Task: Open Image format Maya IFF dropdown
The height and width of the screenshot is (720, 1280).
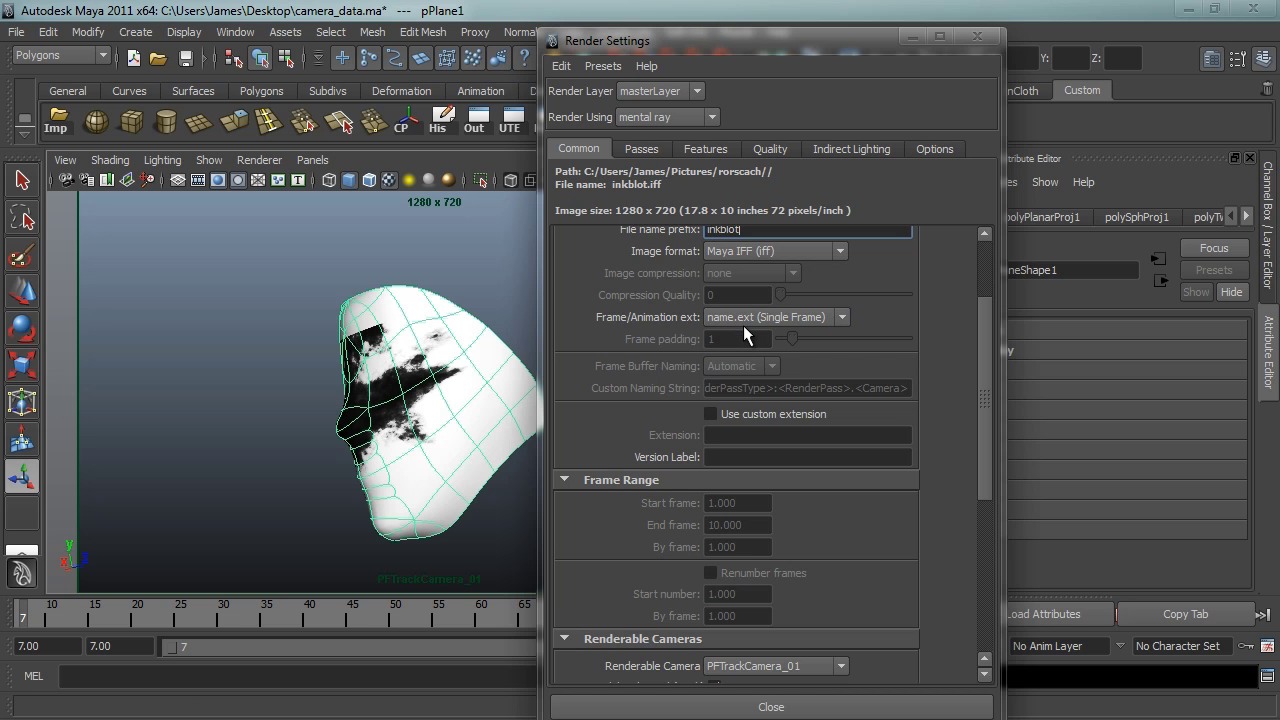Action: 775,251
